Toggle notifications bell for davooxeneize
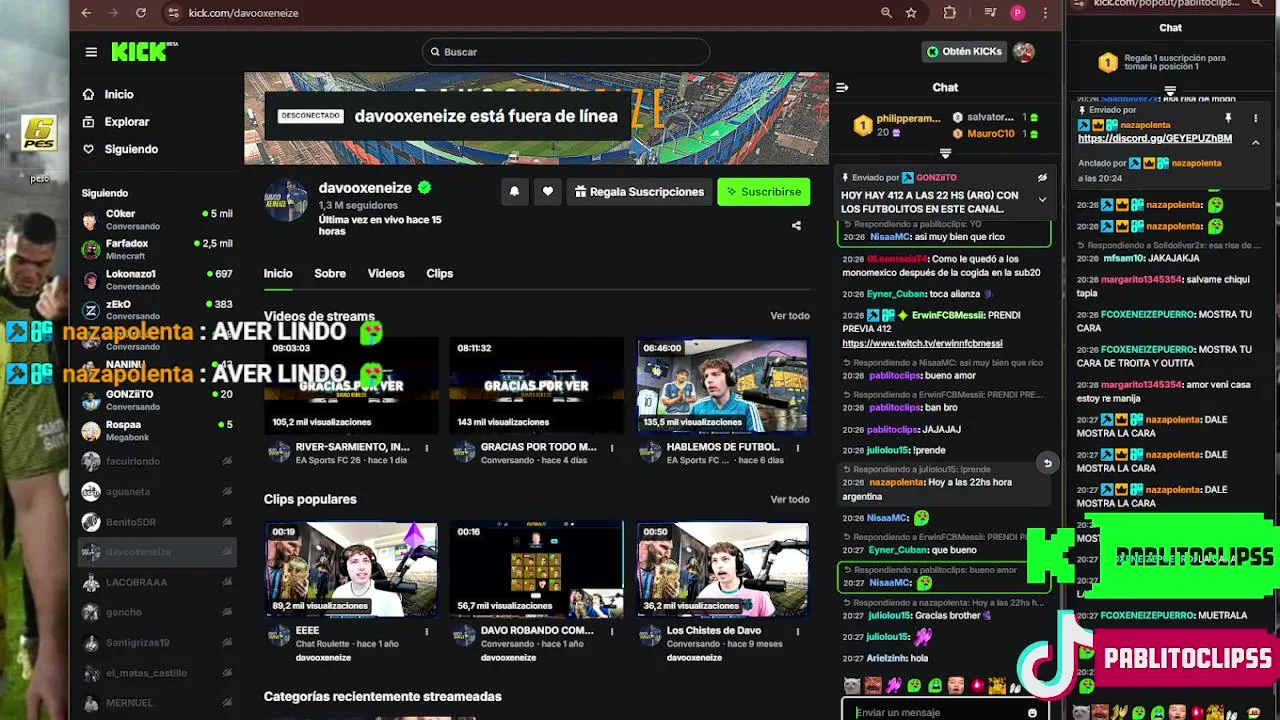 click(x=514, y=192)
